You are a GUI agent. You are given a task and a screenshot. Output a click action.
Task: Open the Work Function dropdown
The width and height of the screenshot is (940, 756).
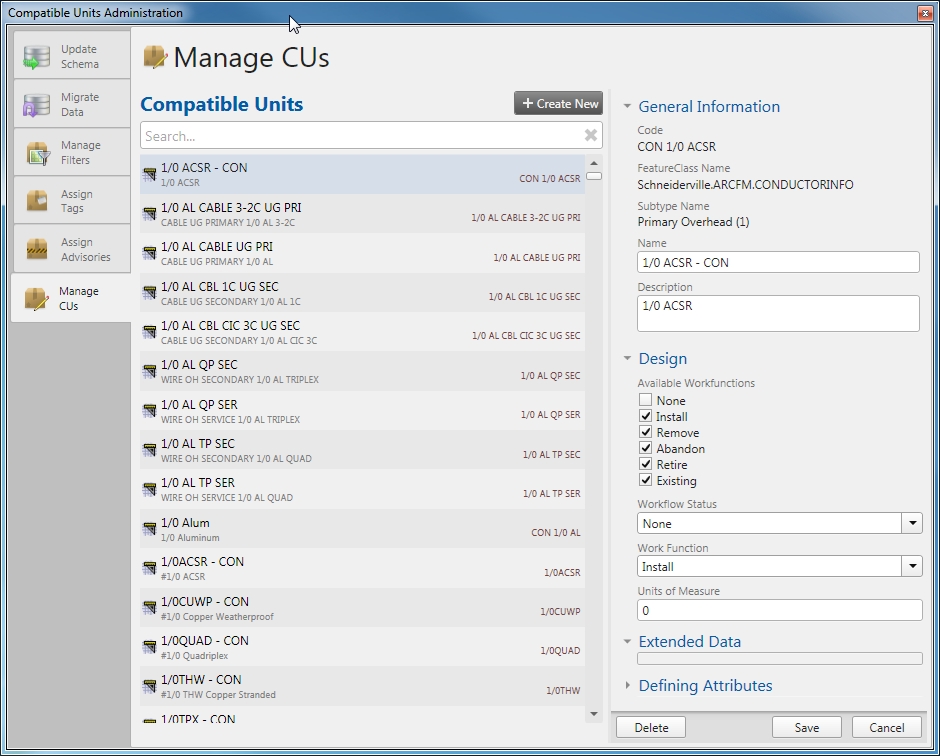[911, 566]
